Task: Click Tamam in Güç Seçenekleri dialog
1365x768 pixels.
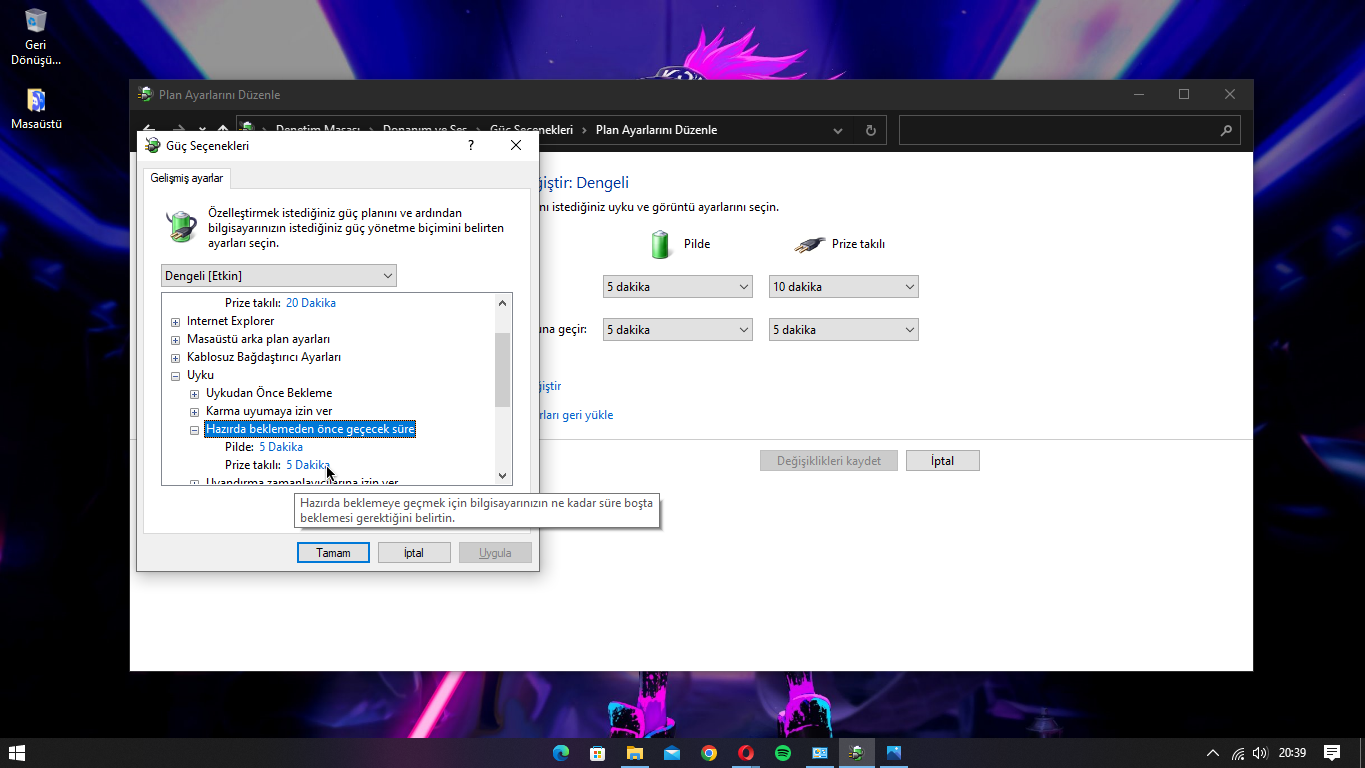Action: pyautogui.click(x=333, y=553)
